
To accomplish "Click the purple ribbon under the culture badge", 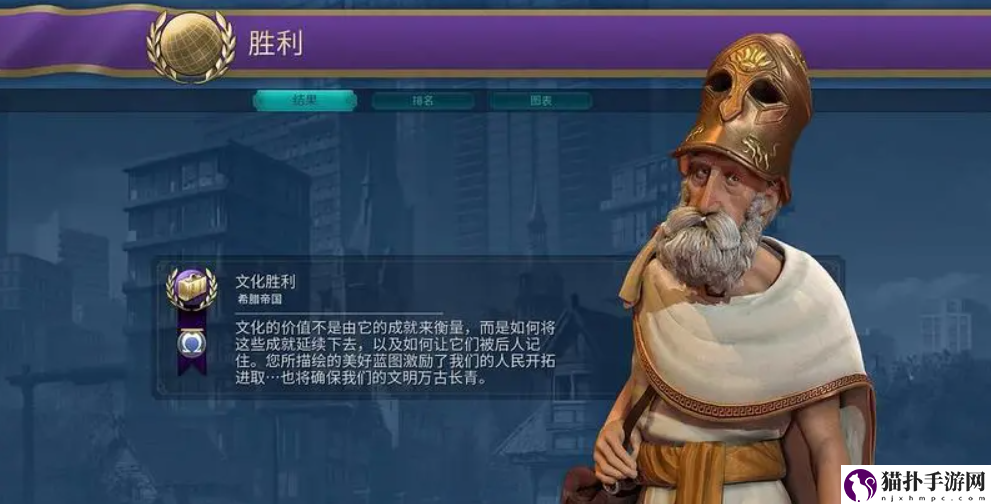I will (x=191, y=341).
